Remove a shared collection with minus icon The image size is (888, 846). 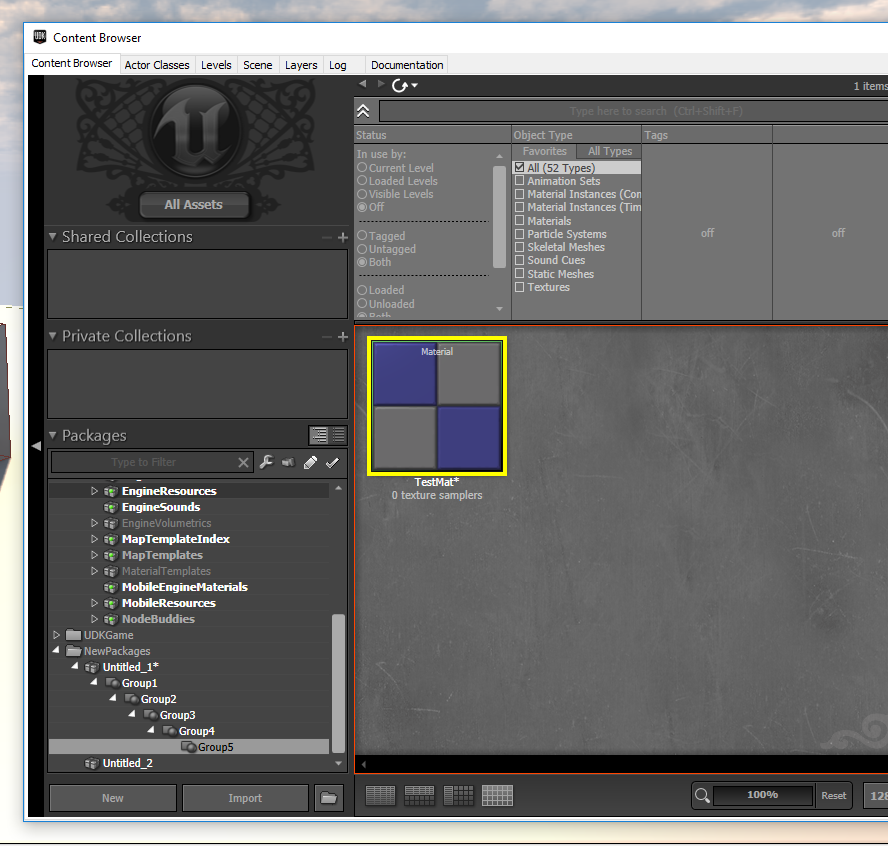(x=327, y=238)
